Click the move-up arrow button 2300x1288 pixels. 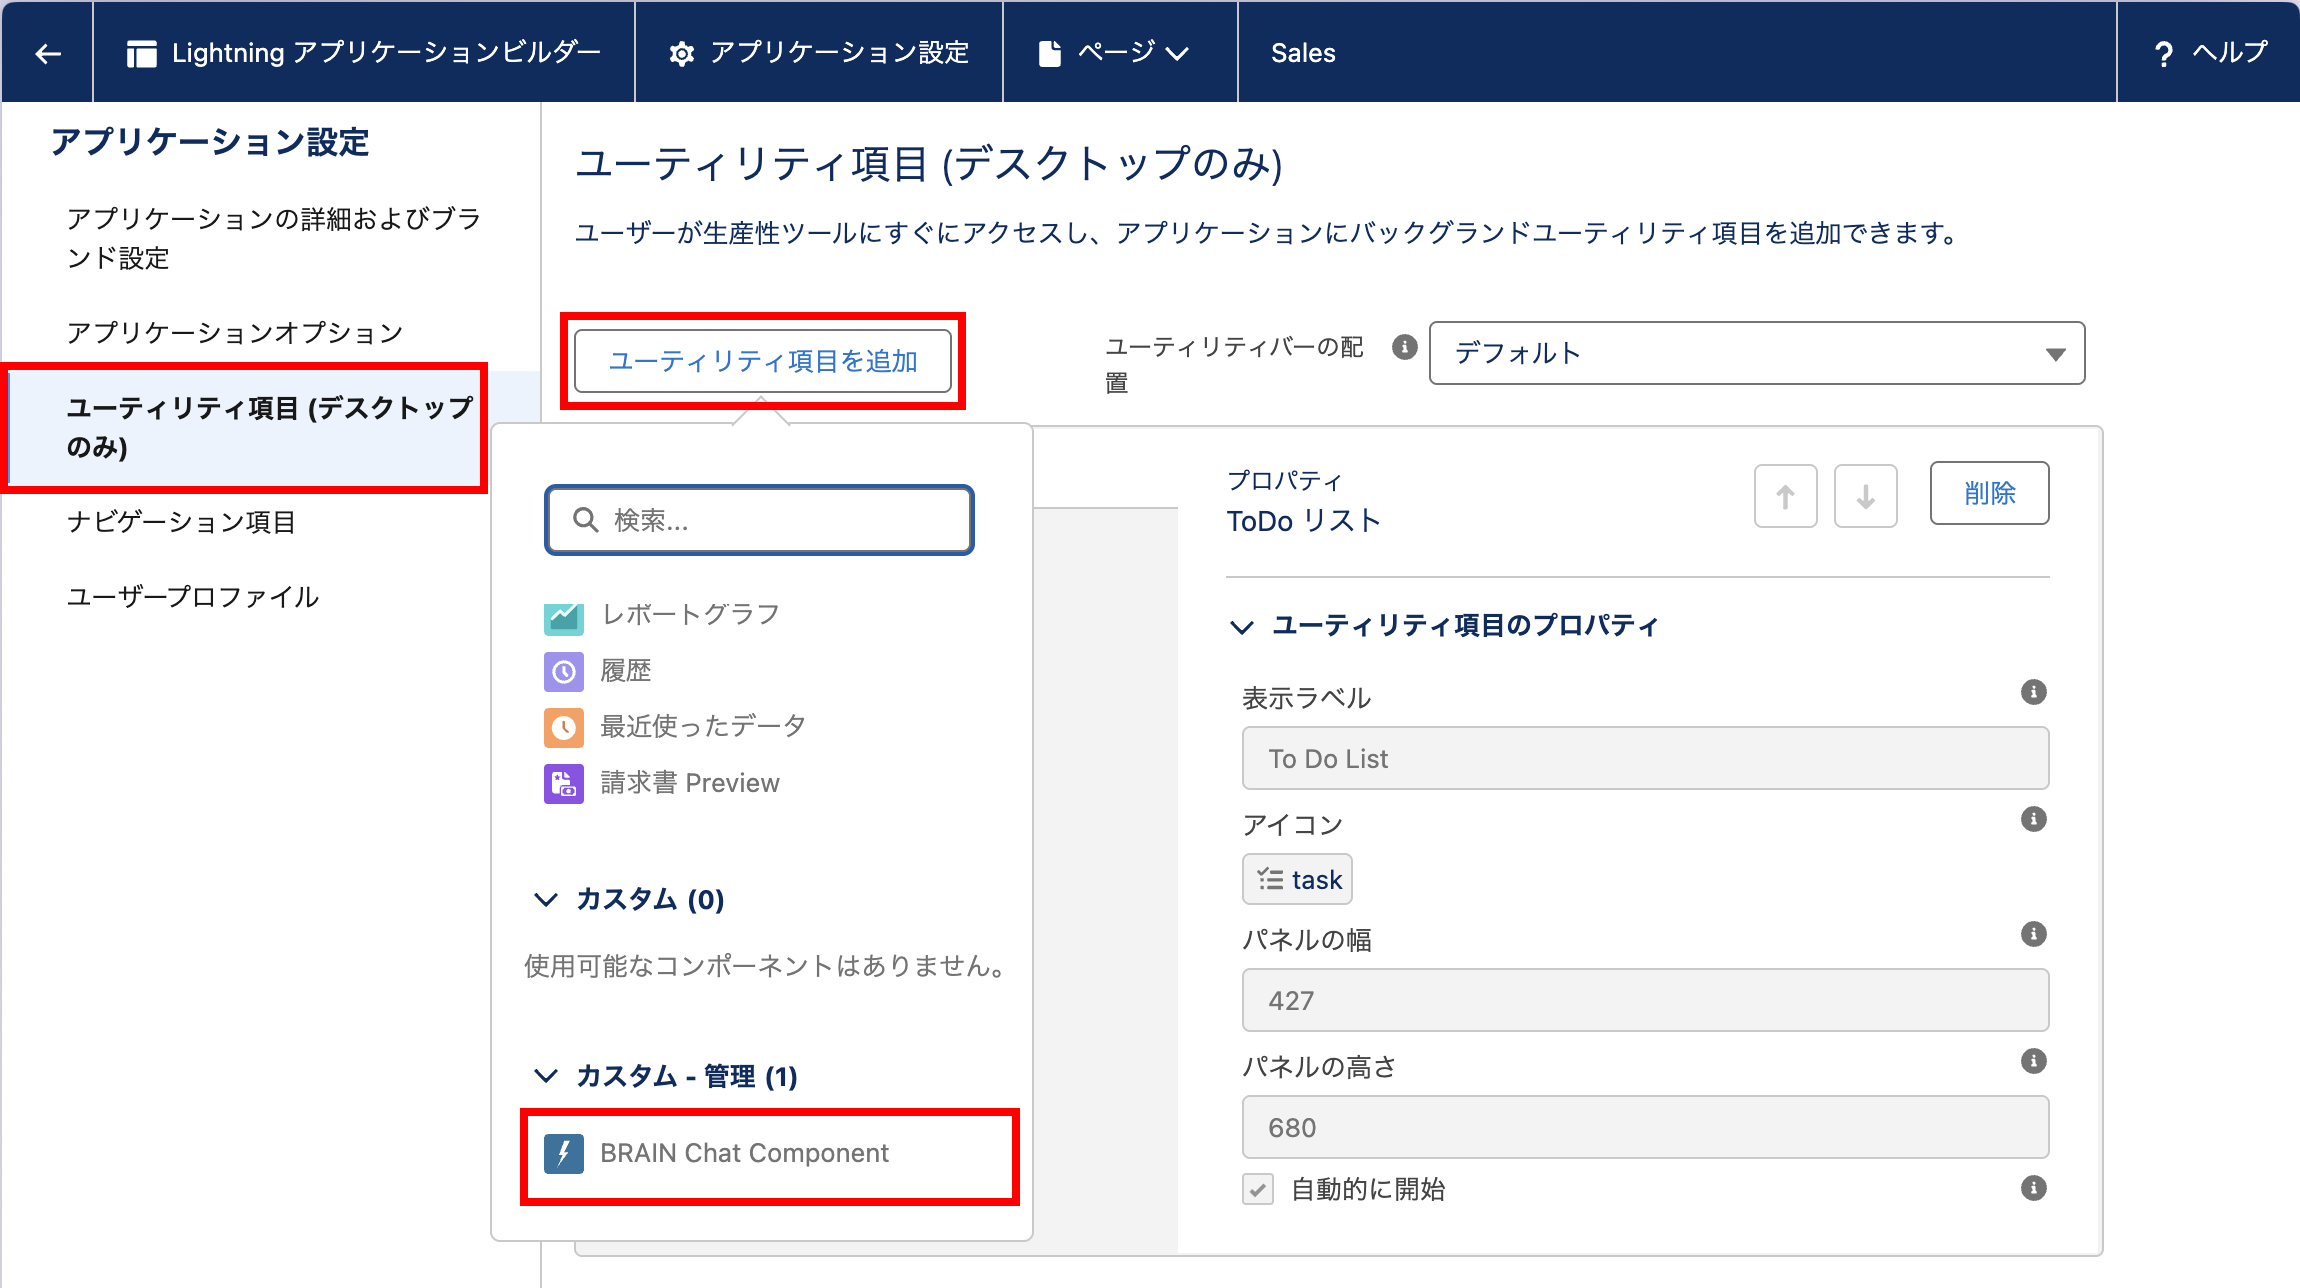pos(1785,495)
